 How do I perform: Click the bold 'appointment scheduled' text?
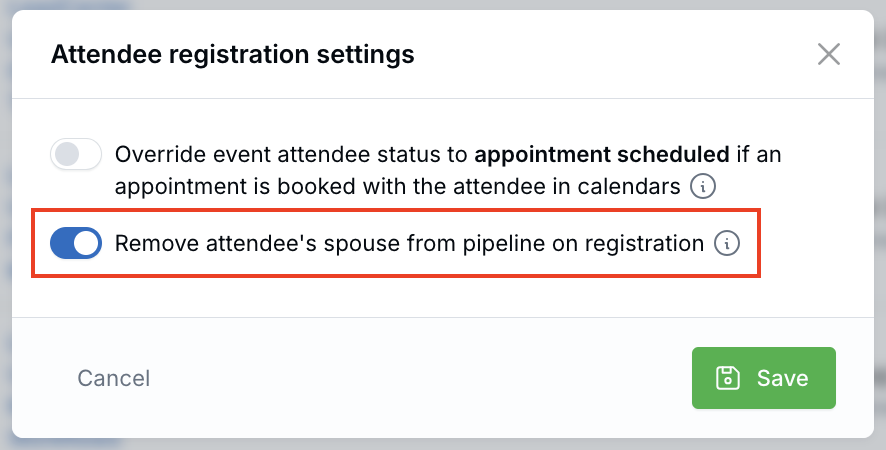[600, 155]
